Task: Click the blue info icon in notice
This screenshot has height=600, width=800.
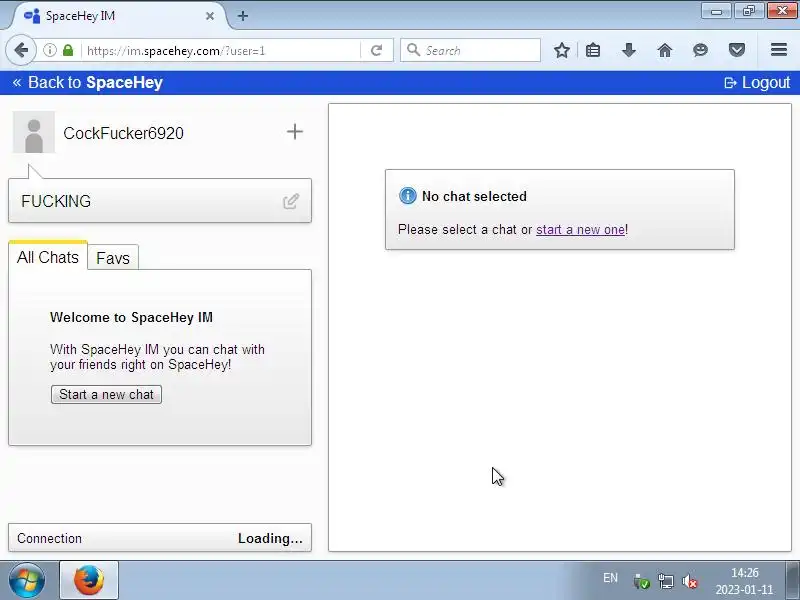Action: pos(408,195)
